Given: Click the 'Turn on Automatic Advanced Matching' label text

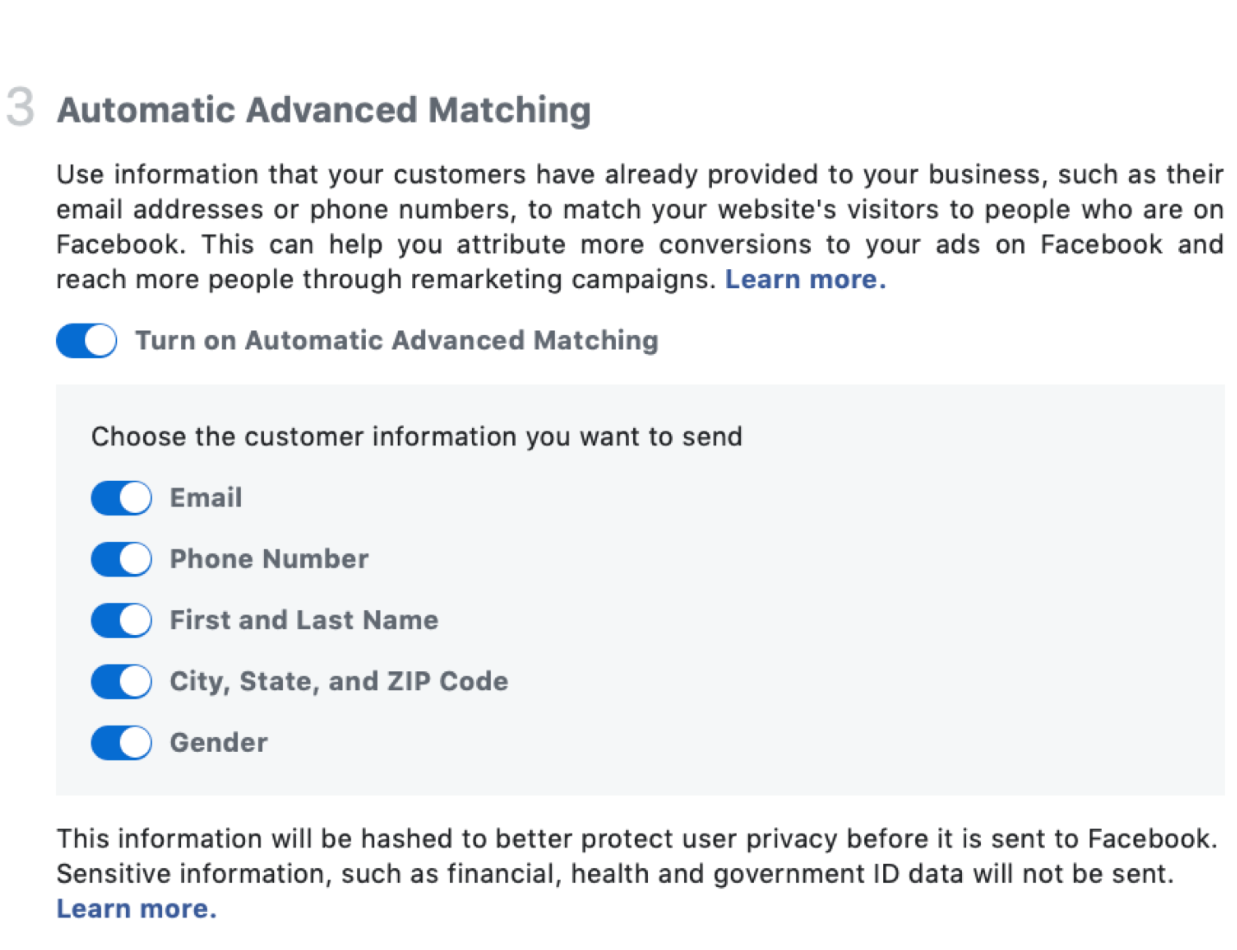Looking at the screenshot, I should 396,341.
